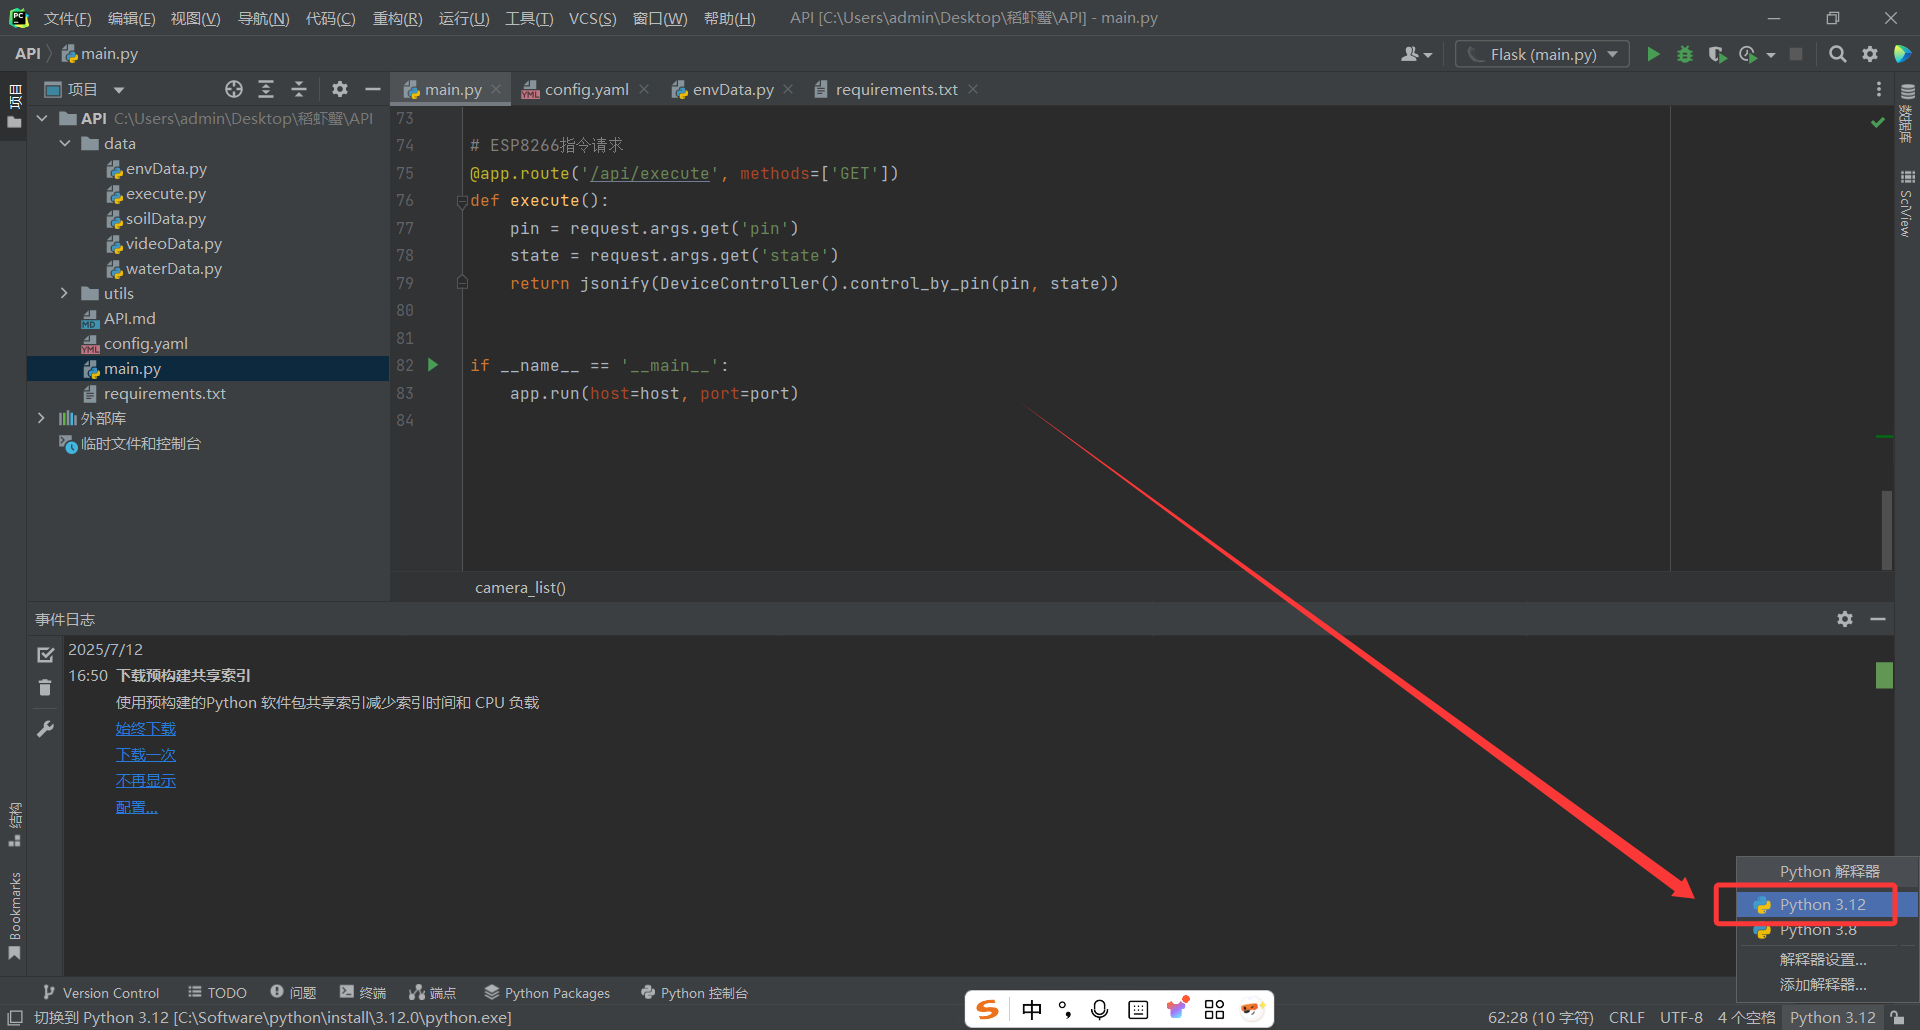Screen dimensions: 1920x1030
Task: Collapse the API root folder
Action: pyautogui.click(x=42, y=118)
